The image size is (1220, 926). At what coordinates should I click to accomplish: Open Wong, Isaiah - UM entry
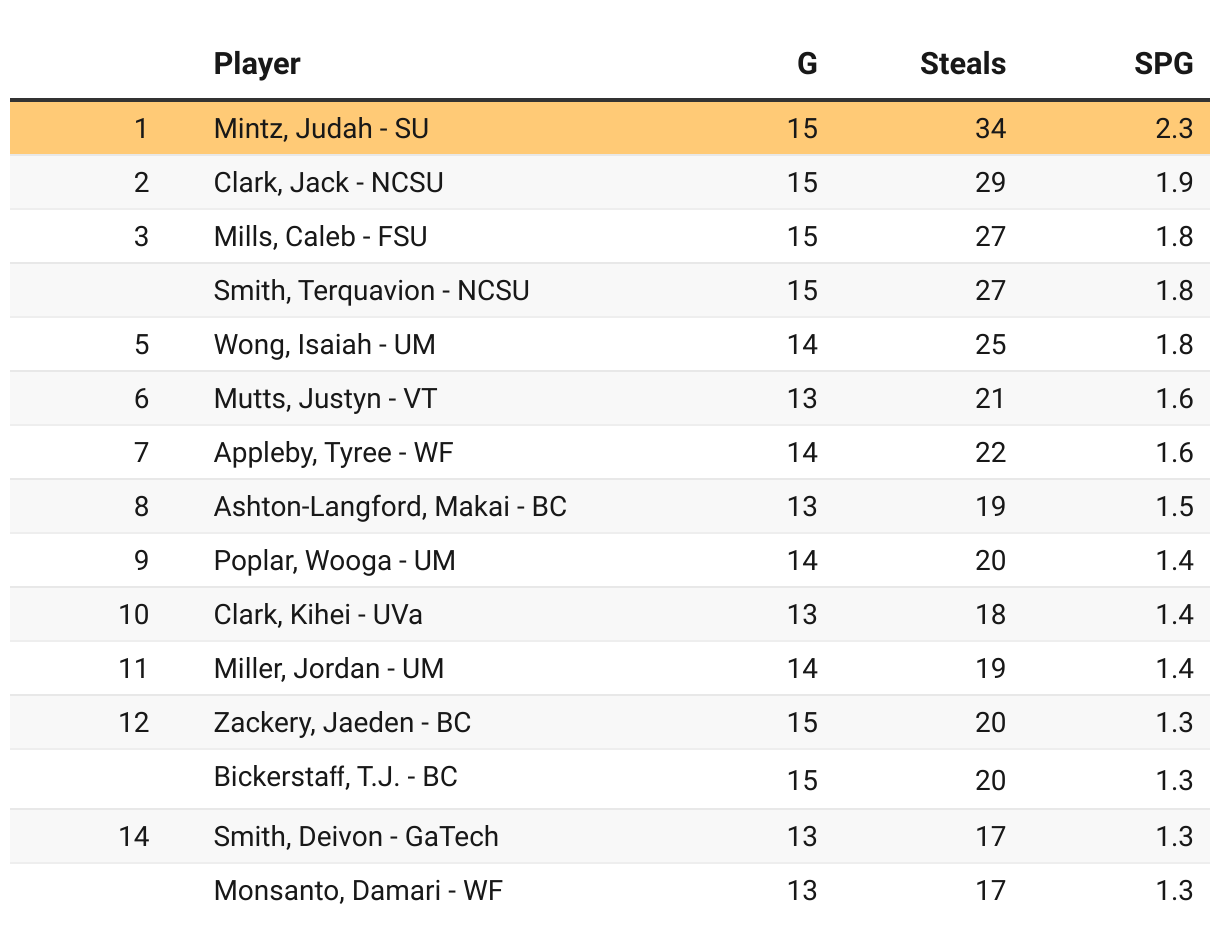coord(324,344)
